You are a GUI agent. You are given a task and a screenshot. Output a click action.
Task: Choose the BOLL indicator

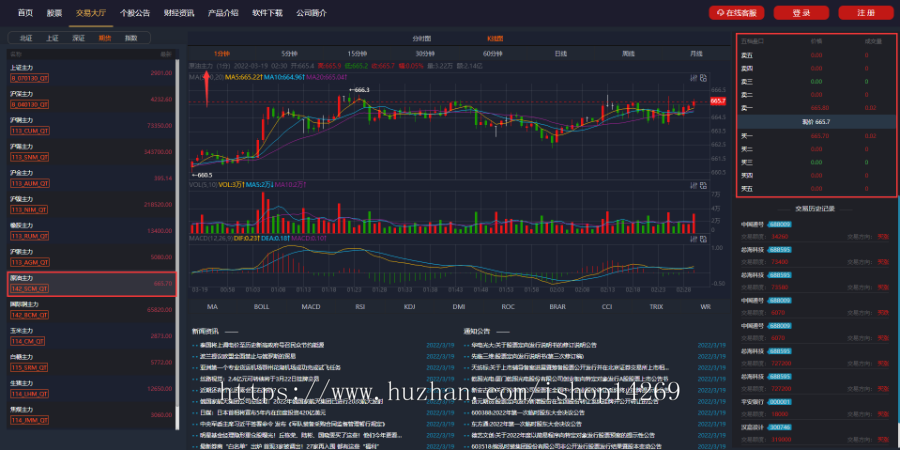click(x=261, y=307)
